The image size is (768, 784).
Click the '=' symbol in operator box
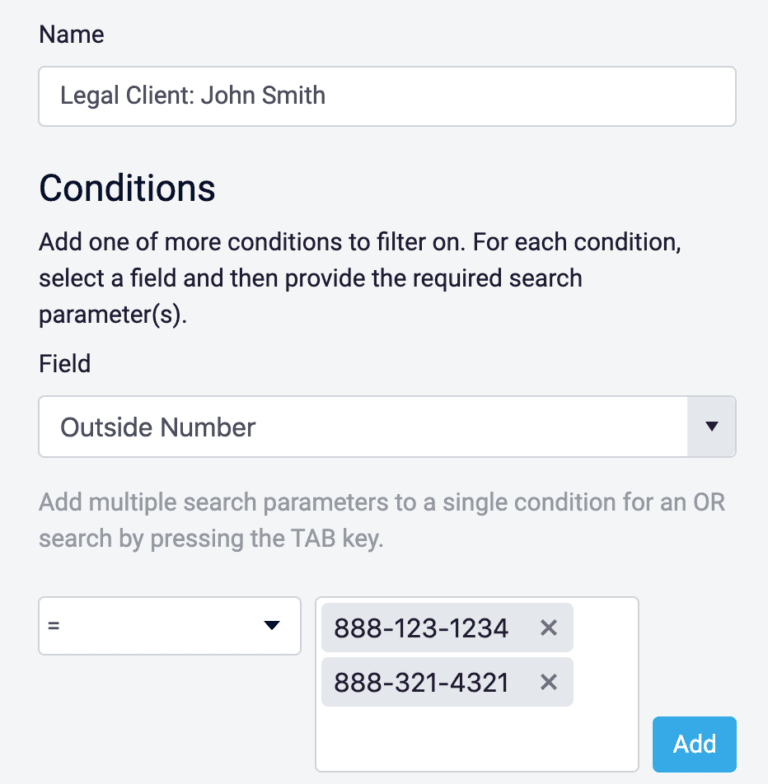point(54,626)
